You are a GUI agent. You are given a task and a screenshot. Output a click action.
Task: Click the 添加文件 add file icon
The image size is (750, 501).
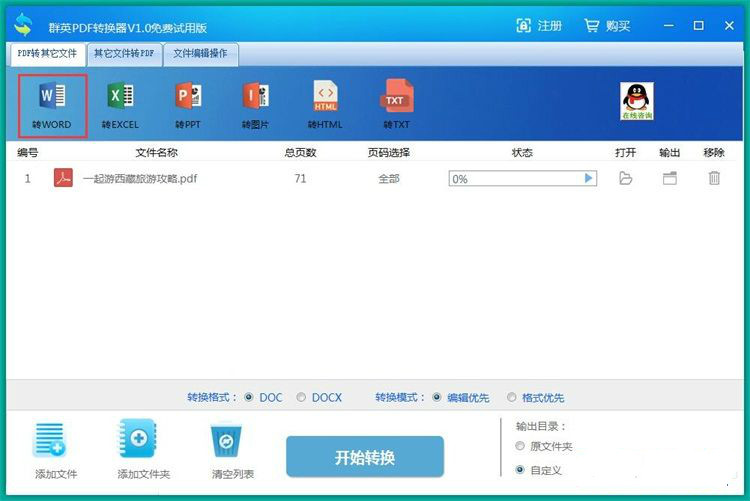click(x=50, y=439)
